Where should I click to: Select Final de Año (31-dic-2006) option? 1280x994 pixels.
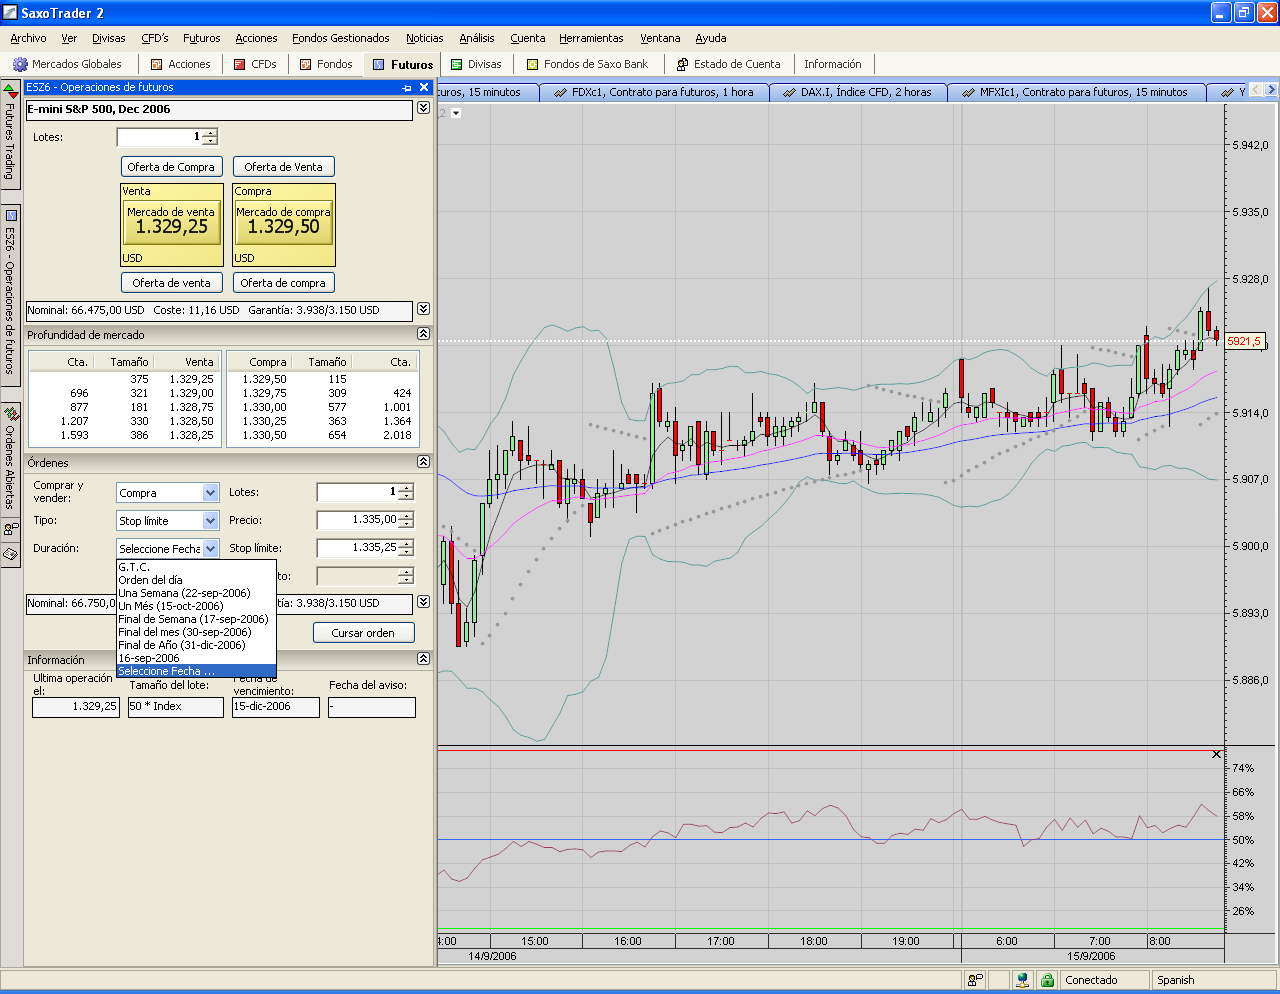(x=196, y=645)
